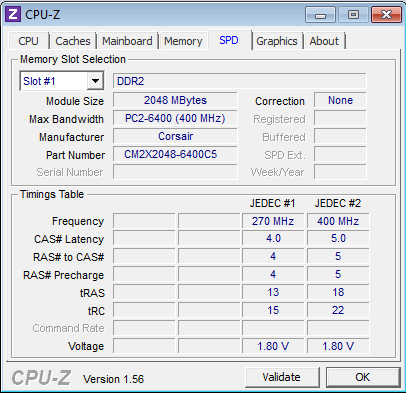
Task: Open the Slot #1 dropdown arrow
Action: tap(95, 81)
